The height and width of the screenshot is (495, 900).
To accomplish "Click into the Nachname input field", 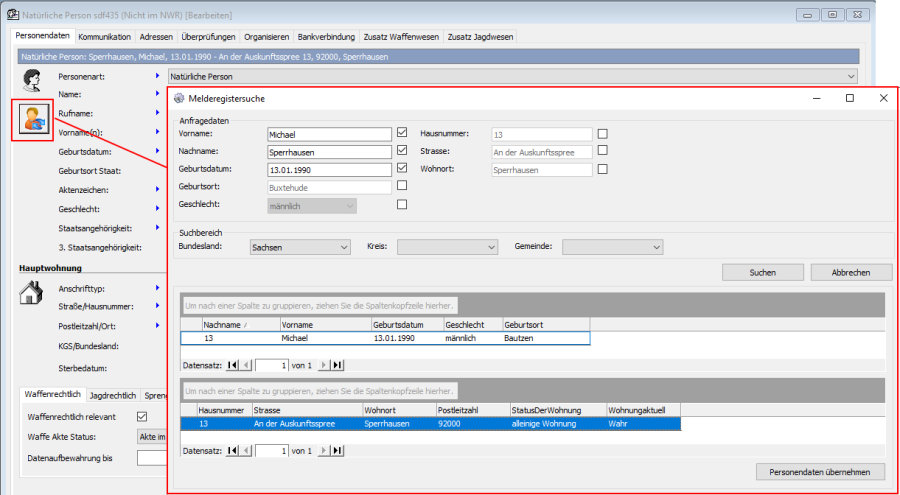I will click(x=328, y=152).
